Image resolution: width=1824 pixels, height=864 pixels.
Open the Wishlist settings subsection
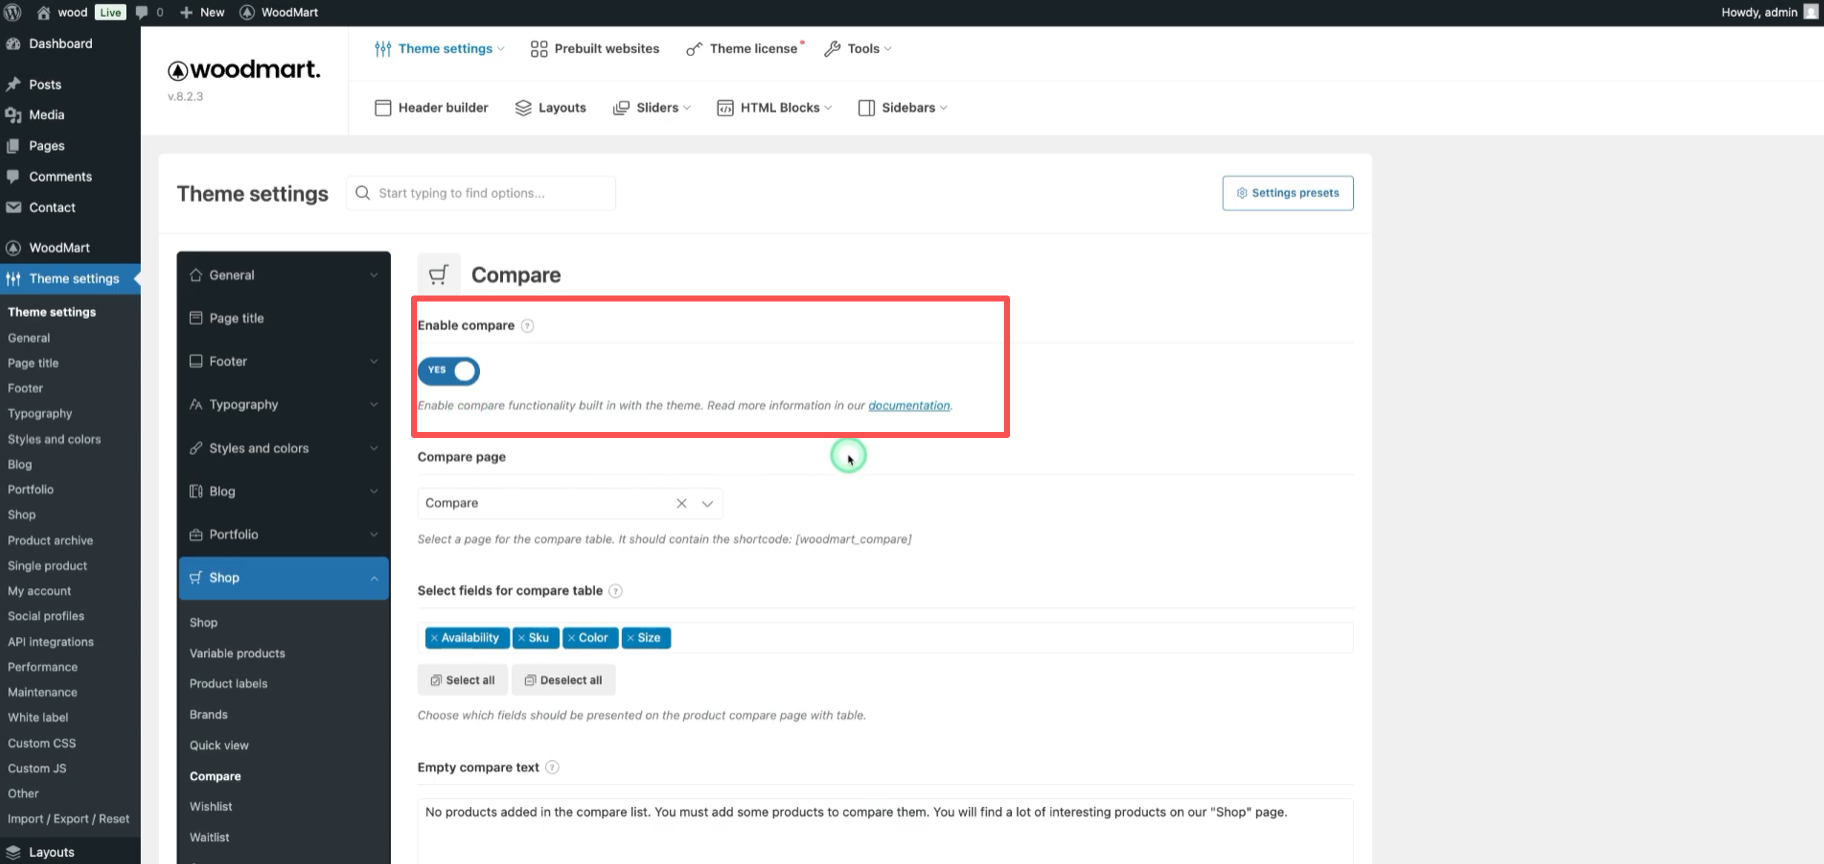[x=211, y=807]
